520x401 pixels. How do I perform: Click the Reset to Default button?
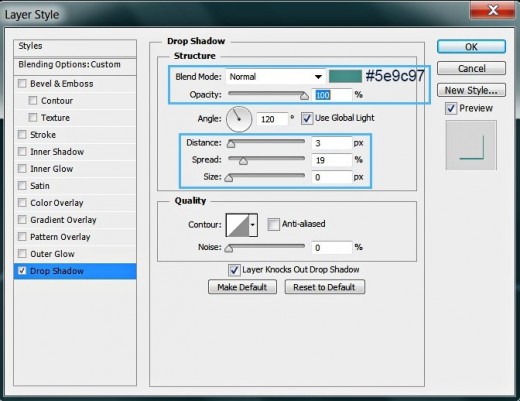click(325, 287)
